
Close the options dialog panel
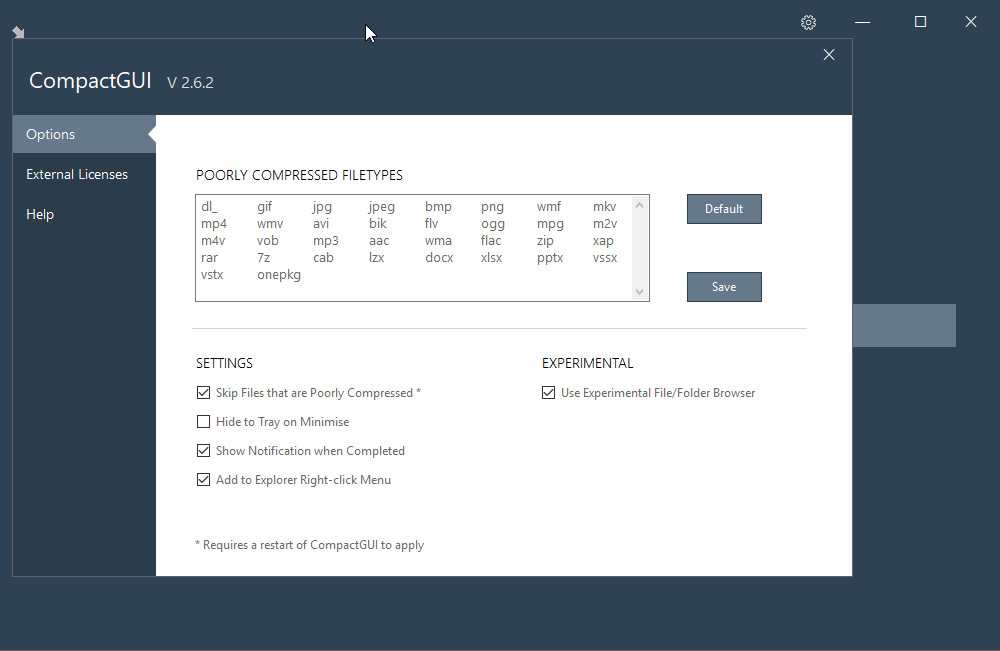pyautogui.click(x=828, y=55)
